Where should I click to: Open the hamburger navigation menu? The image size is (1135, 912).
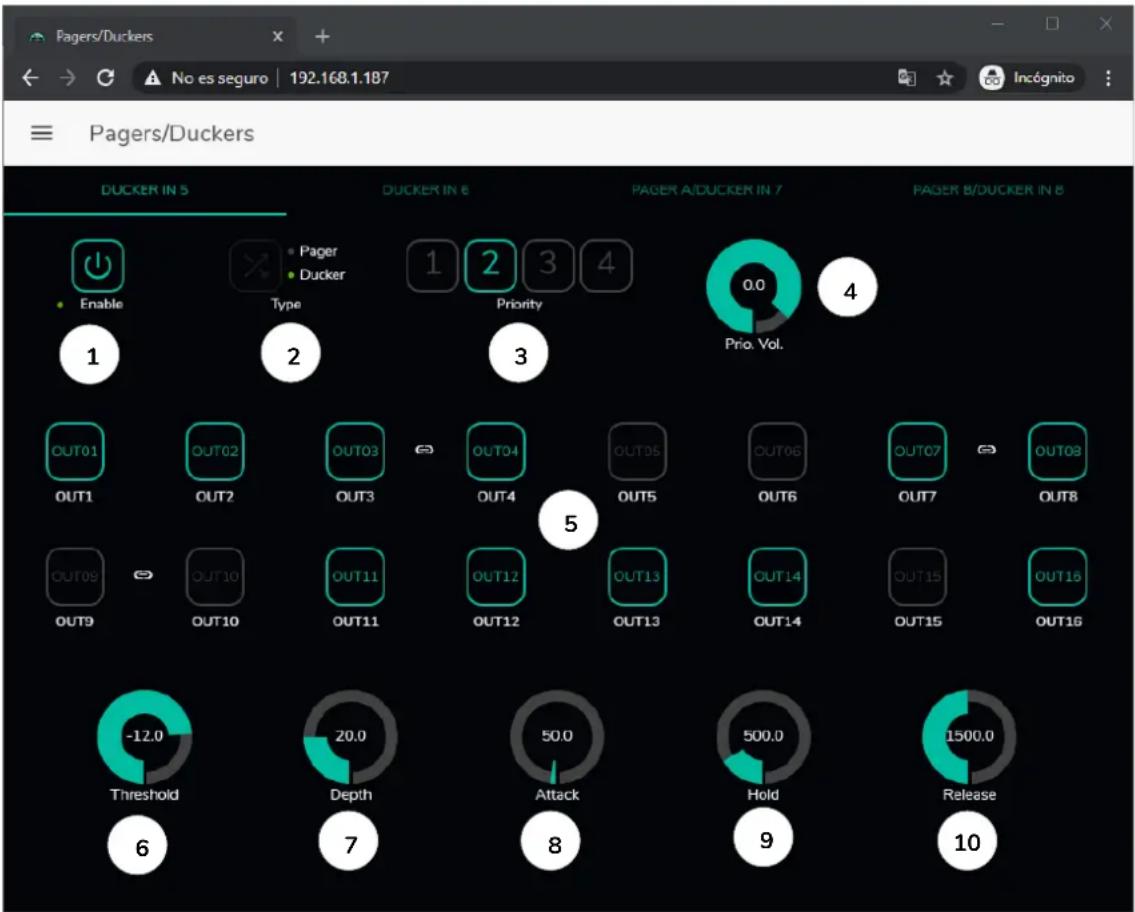(41, 133)
